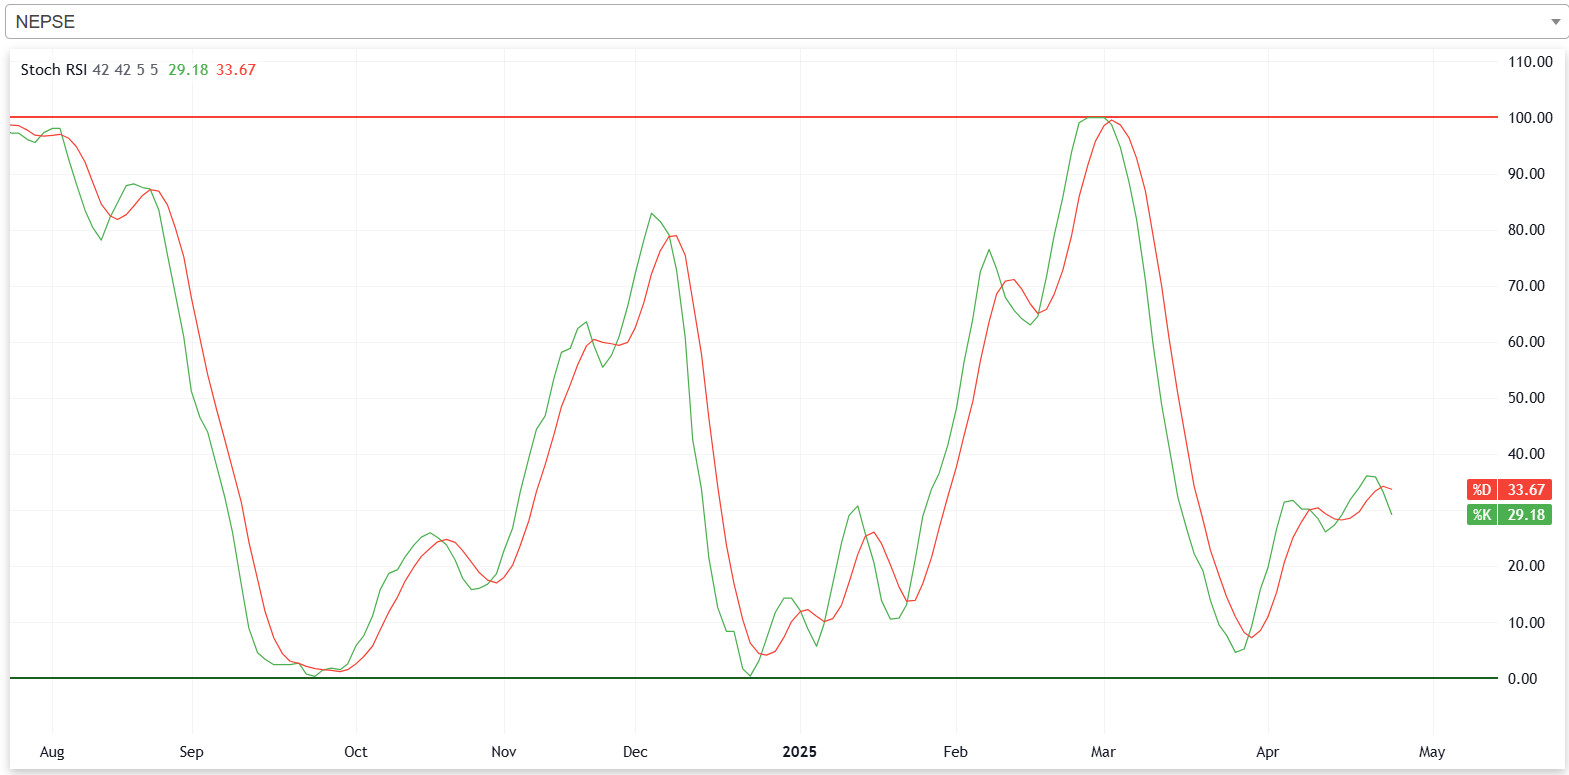
Task: Click the Dec label on time axis
Action: [x=635, y=752]
